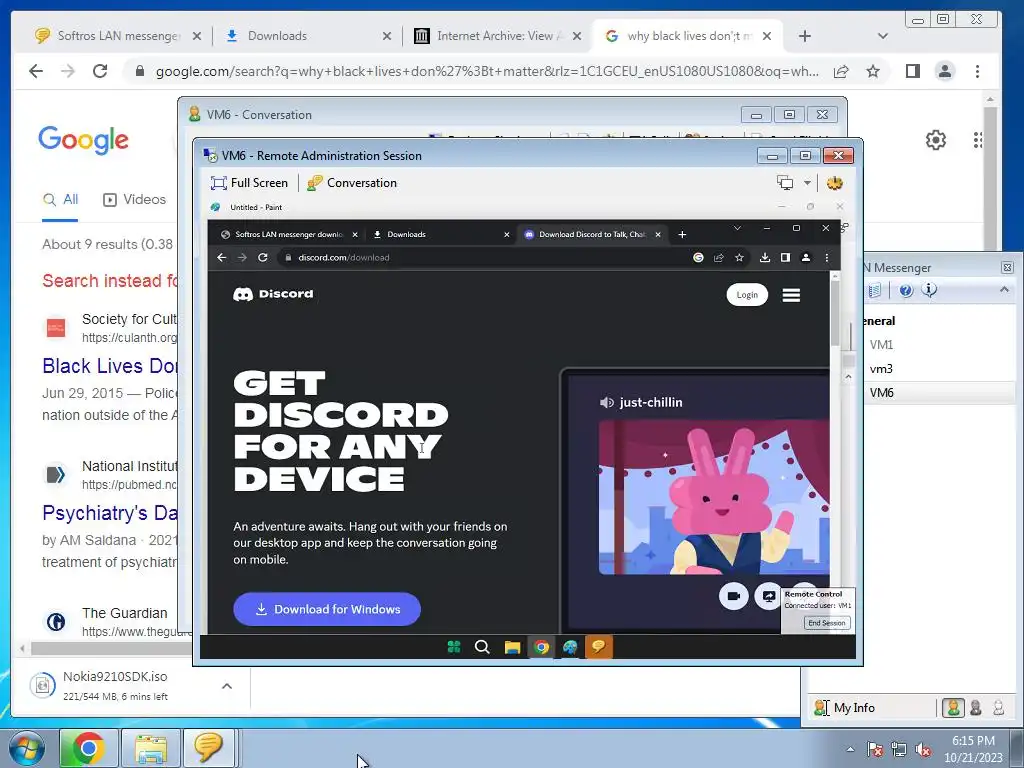The height and width of the screenshot is (768, 1024).
Task: Go back in the remote Chrome browser
Action: click(x=221, y=257)
